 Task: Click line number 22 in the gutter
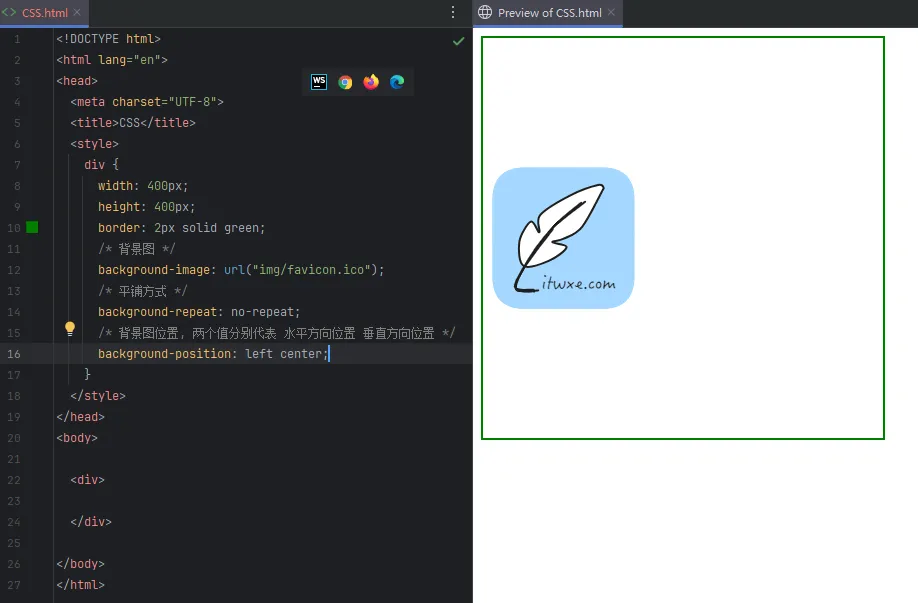(x=13, y=480)
